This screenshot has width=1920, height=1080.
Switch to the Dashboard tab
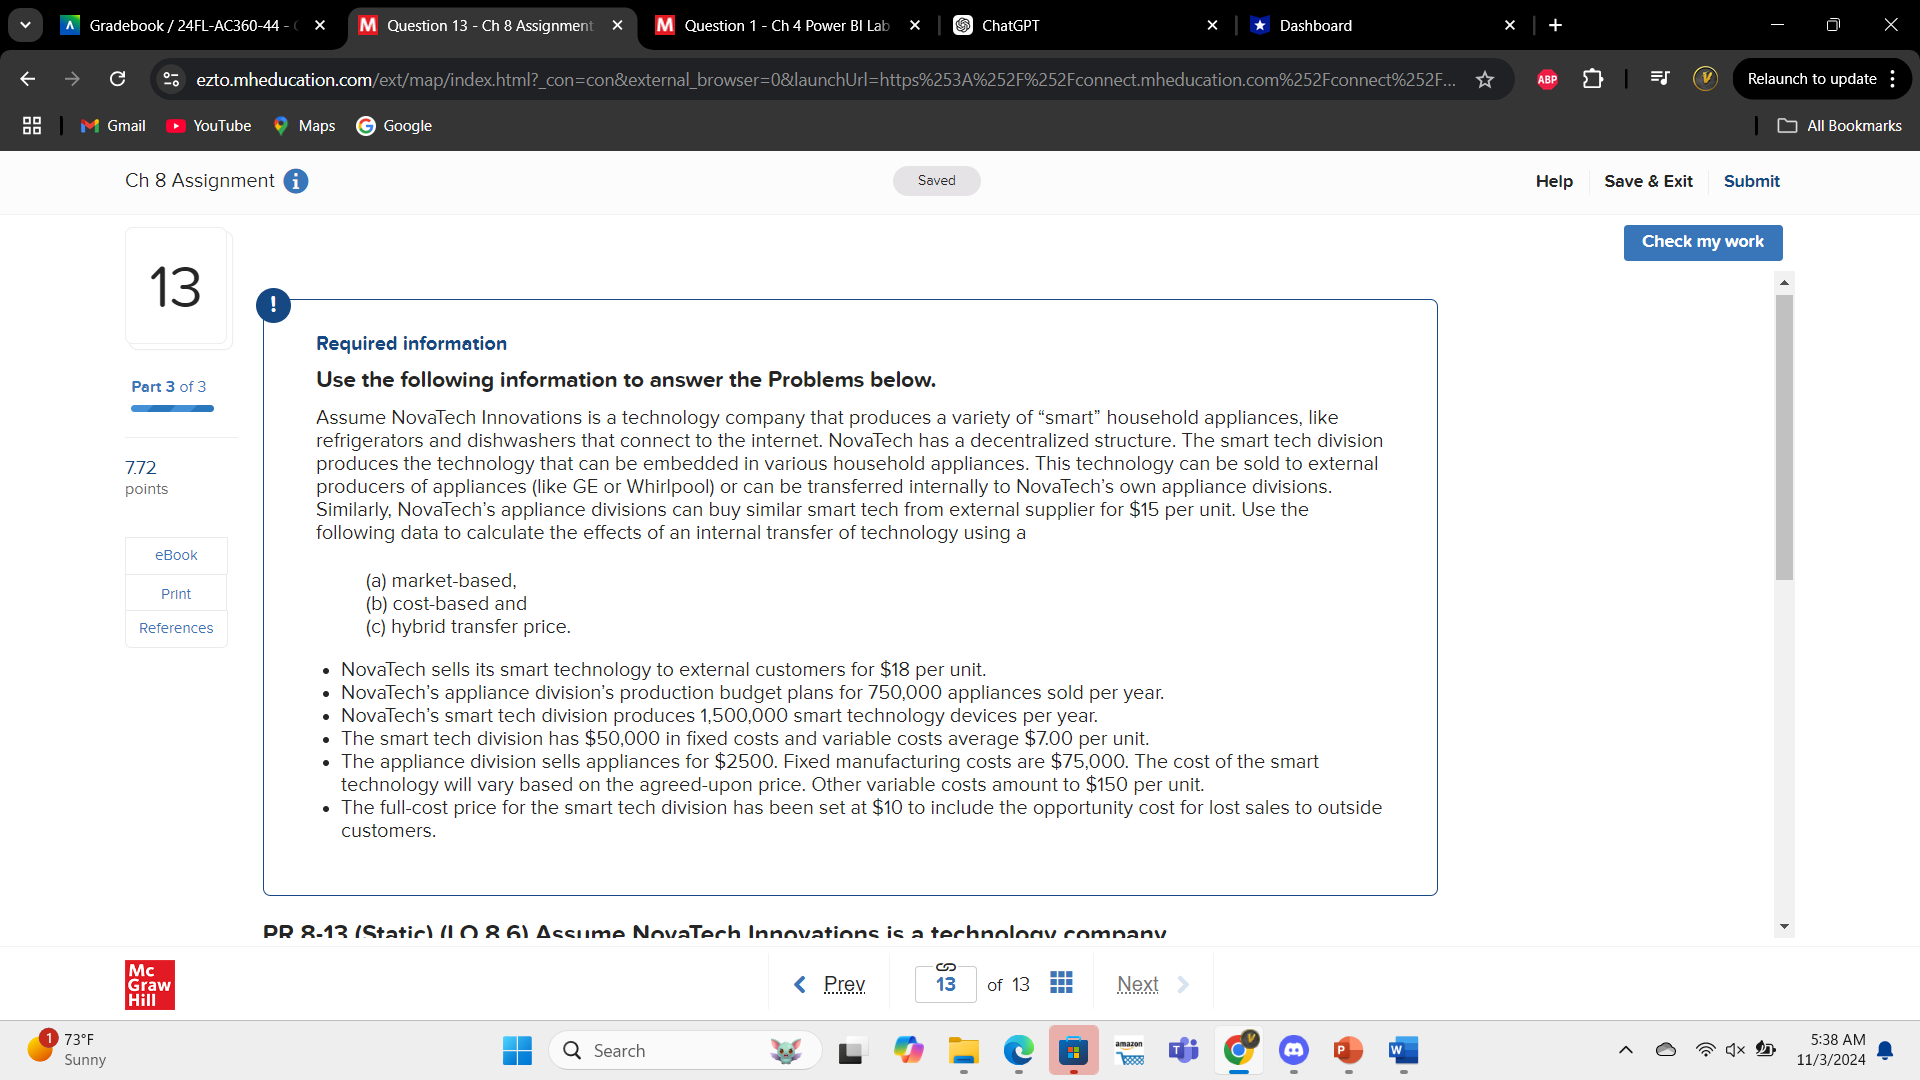(x=1320, y=25)
